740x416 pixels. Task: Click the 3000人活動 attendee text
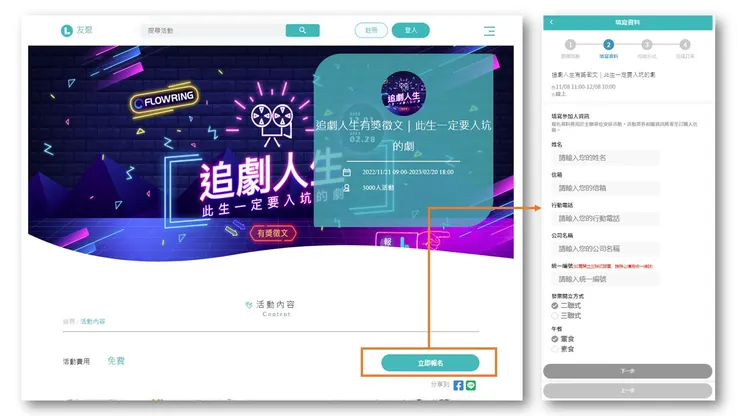click(378, 187)
